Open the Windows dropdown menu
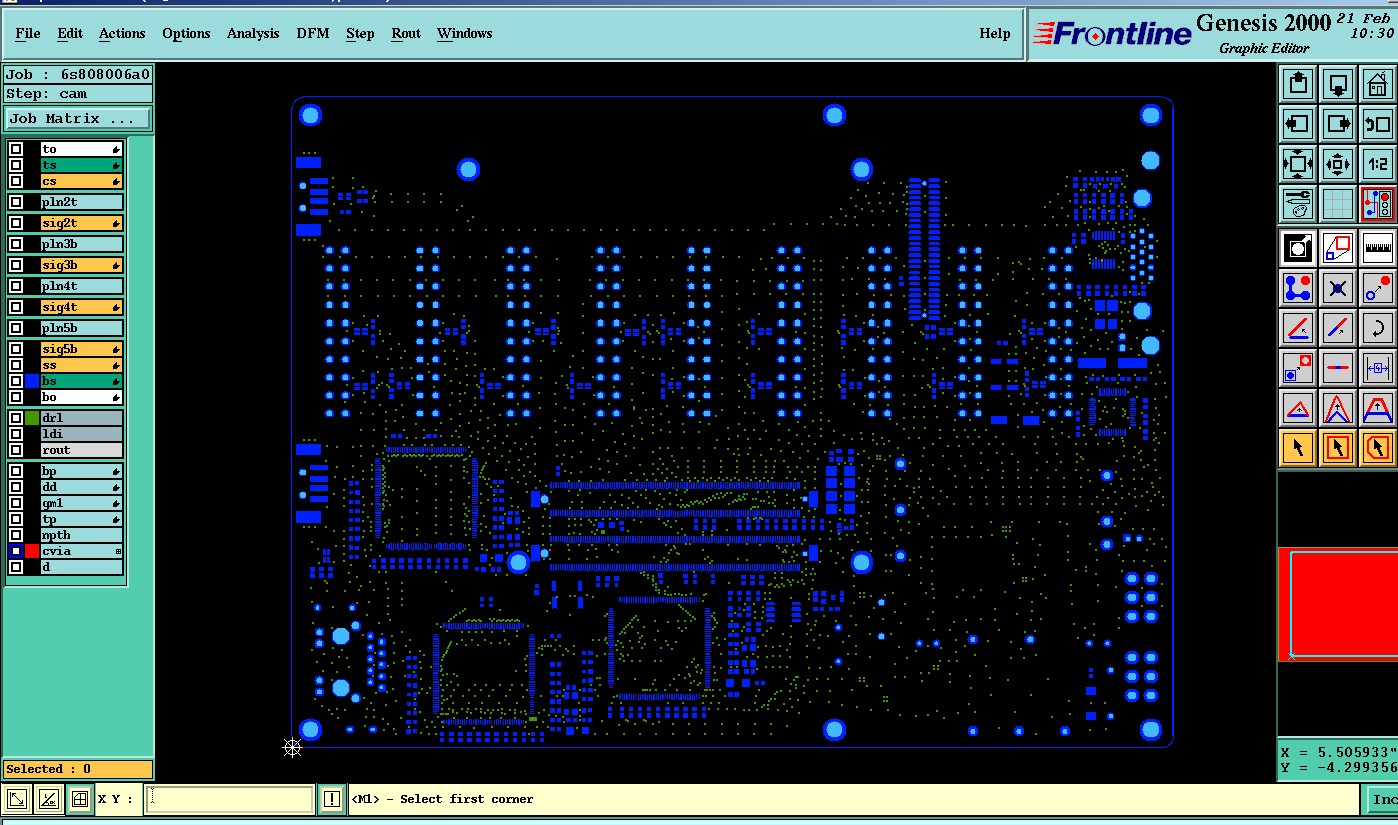Screen dimensions: 1398x825 coord(465,33)
